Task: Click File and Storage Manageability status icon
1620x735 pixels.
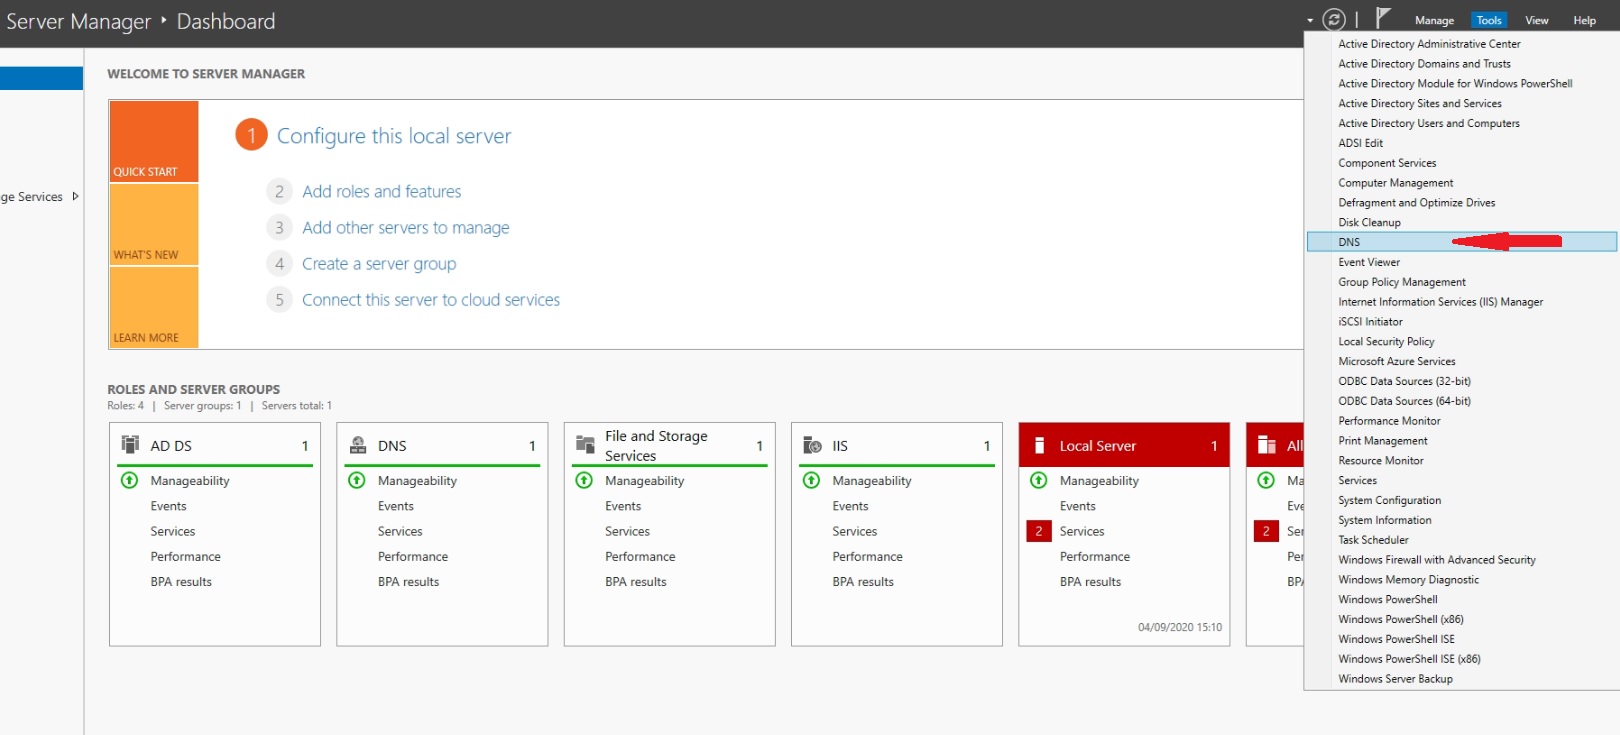Action: pyautogui.click(x=585, y=480)
